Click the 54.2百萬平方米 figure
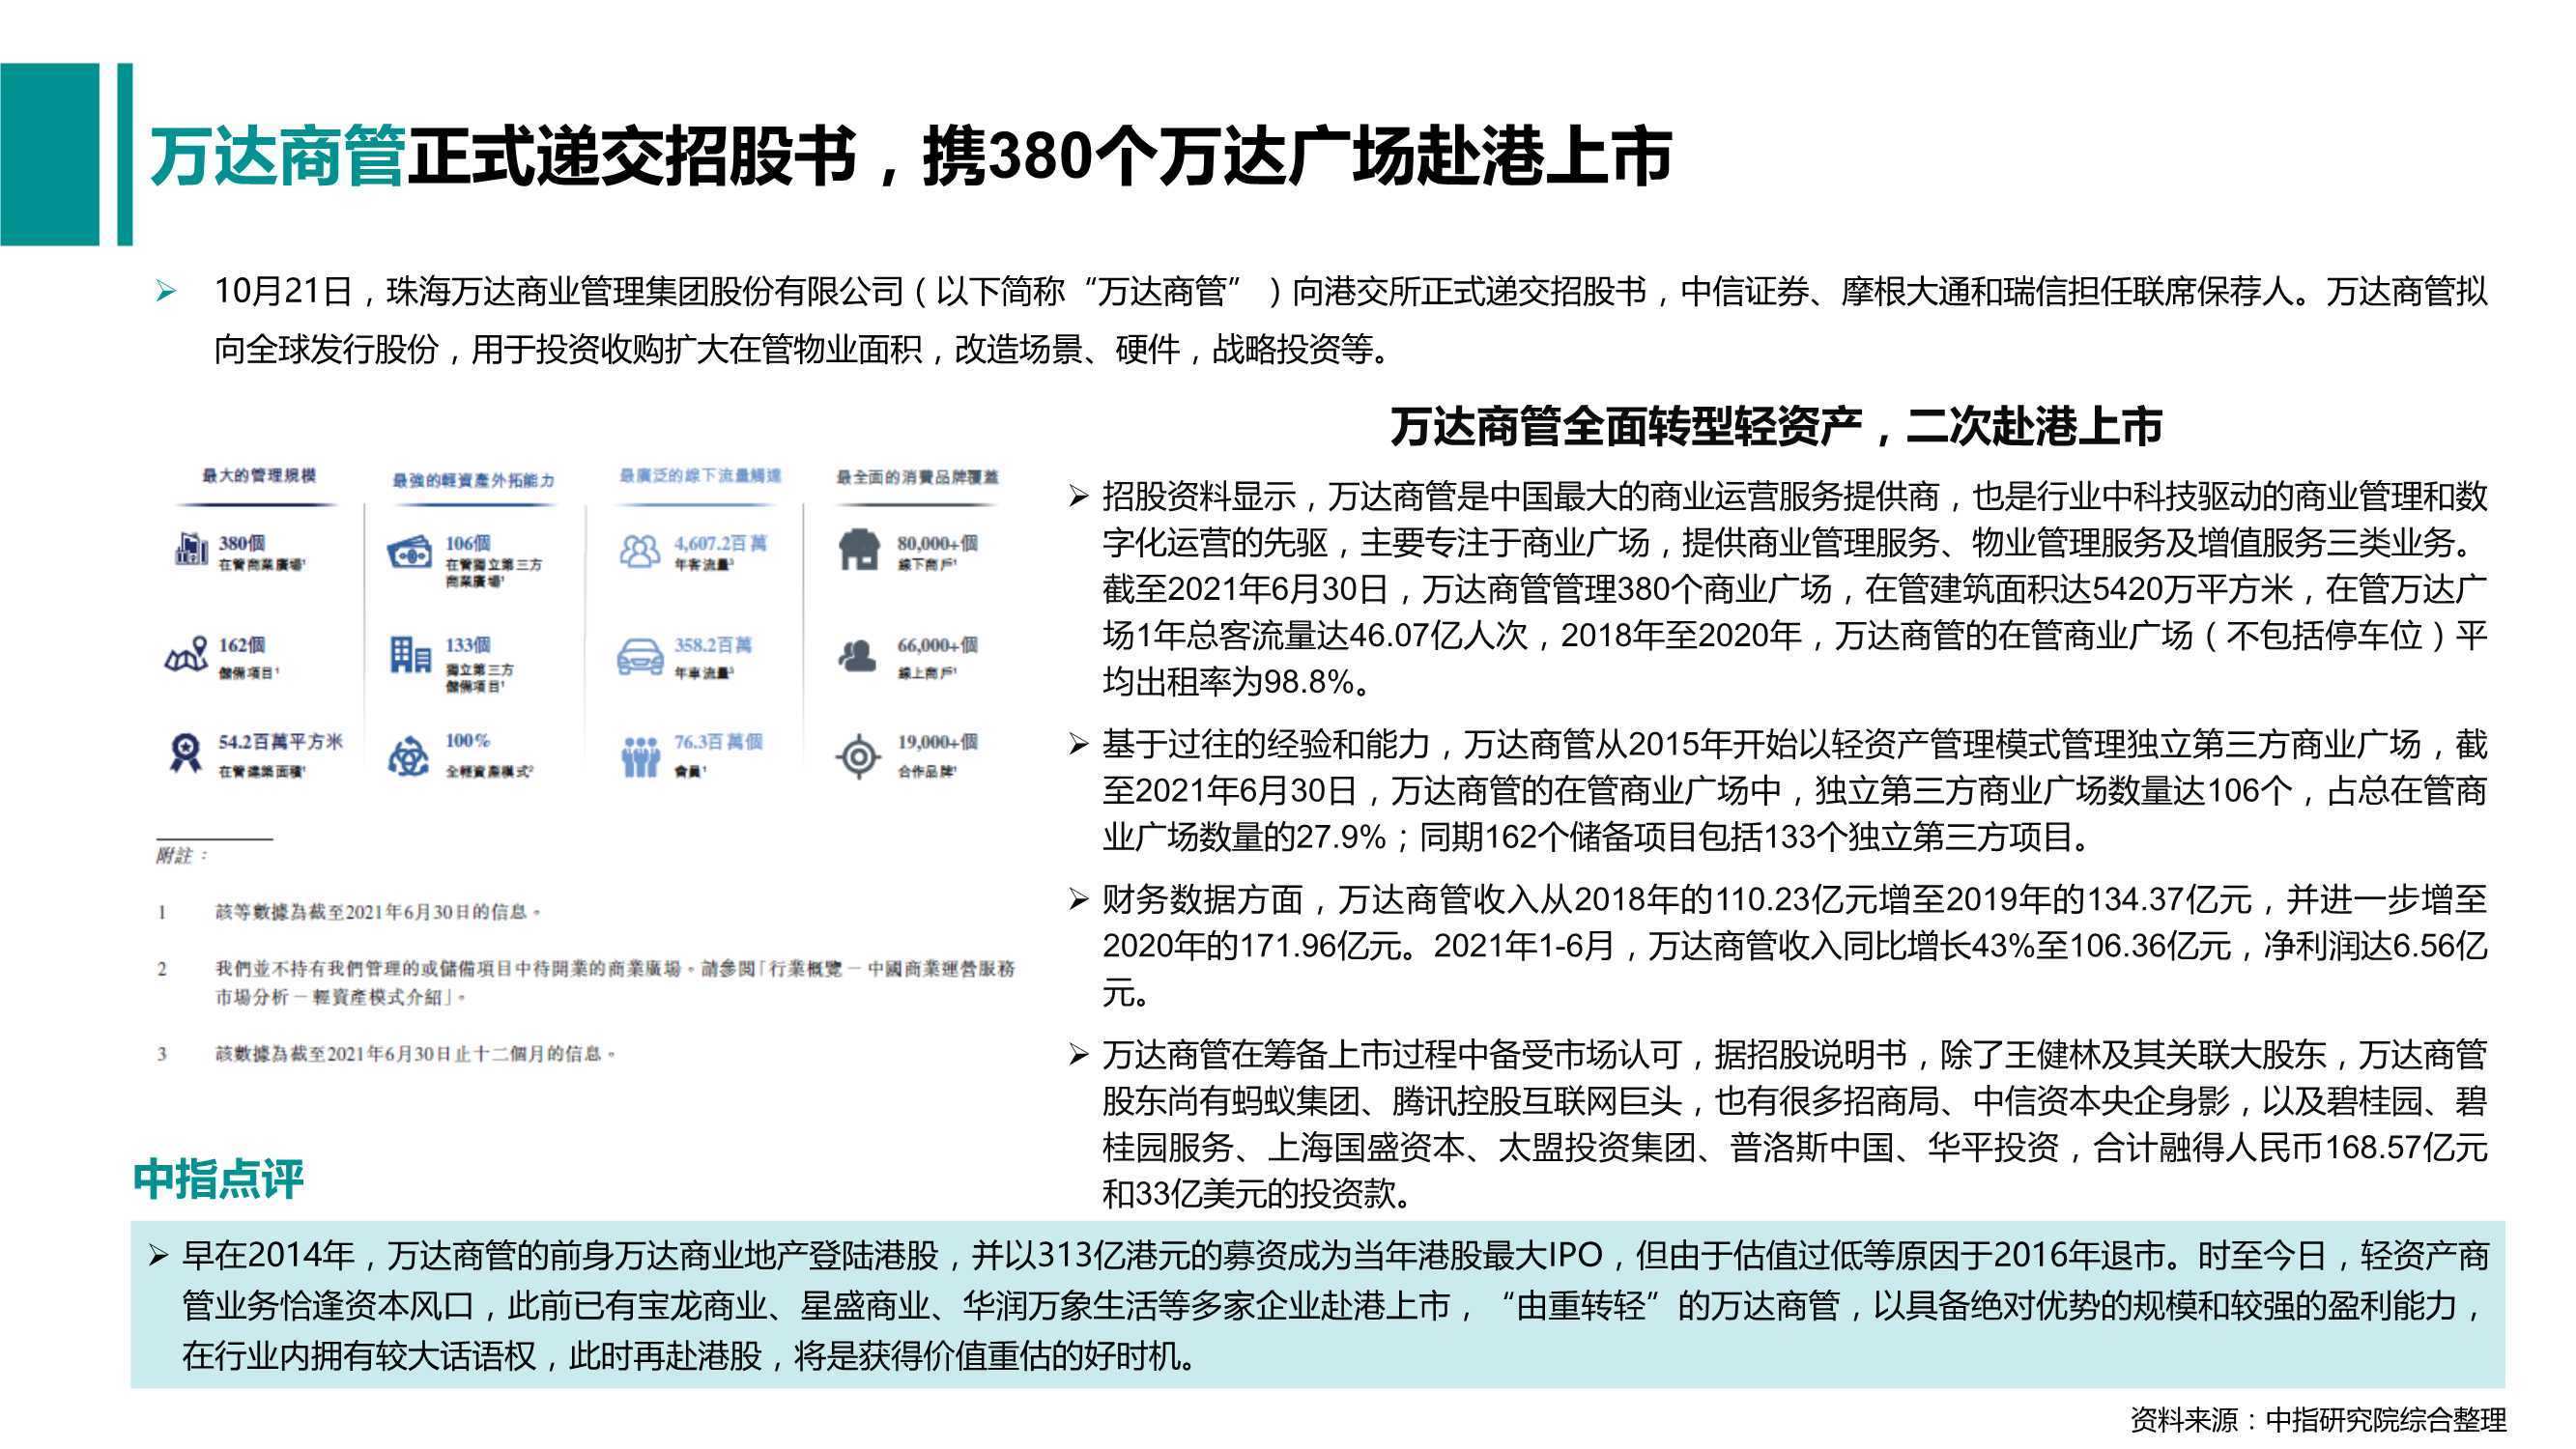 coord(281,741)
